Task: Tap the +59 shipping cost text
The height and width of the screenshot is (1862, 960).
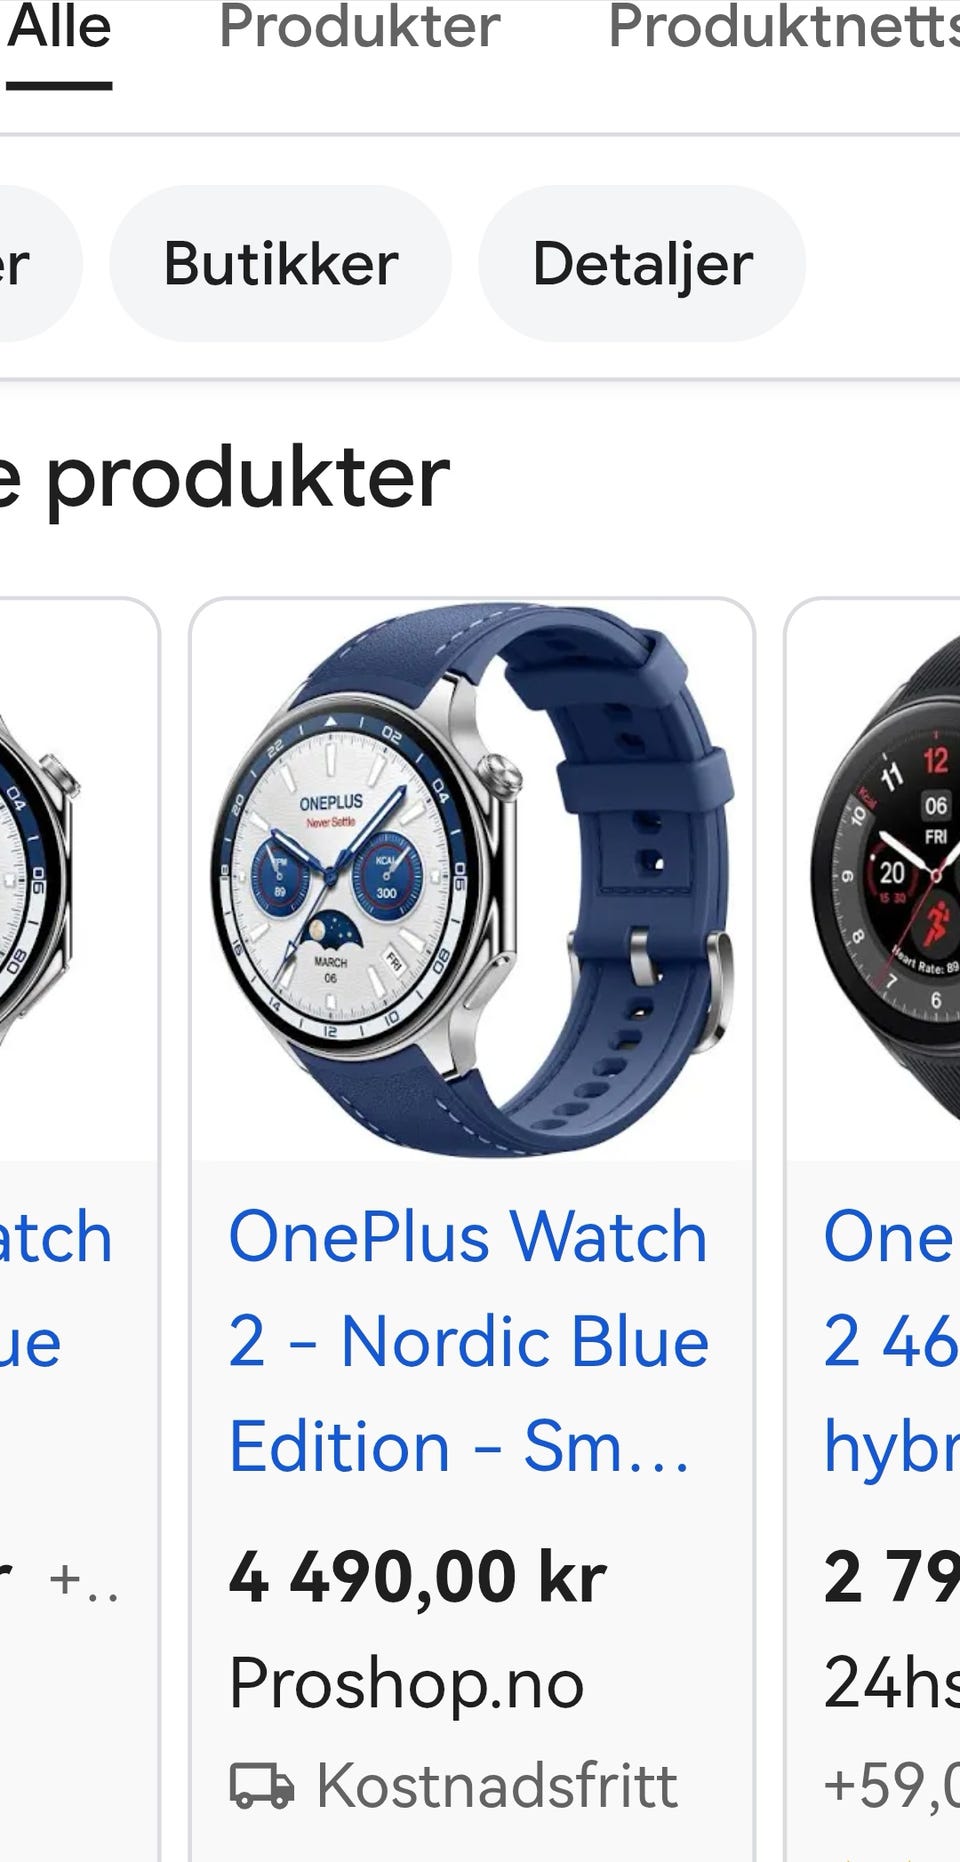Action: (891, 1786)
